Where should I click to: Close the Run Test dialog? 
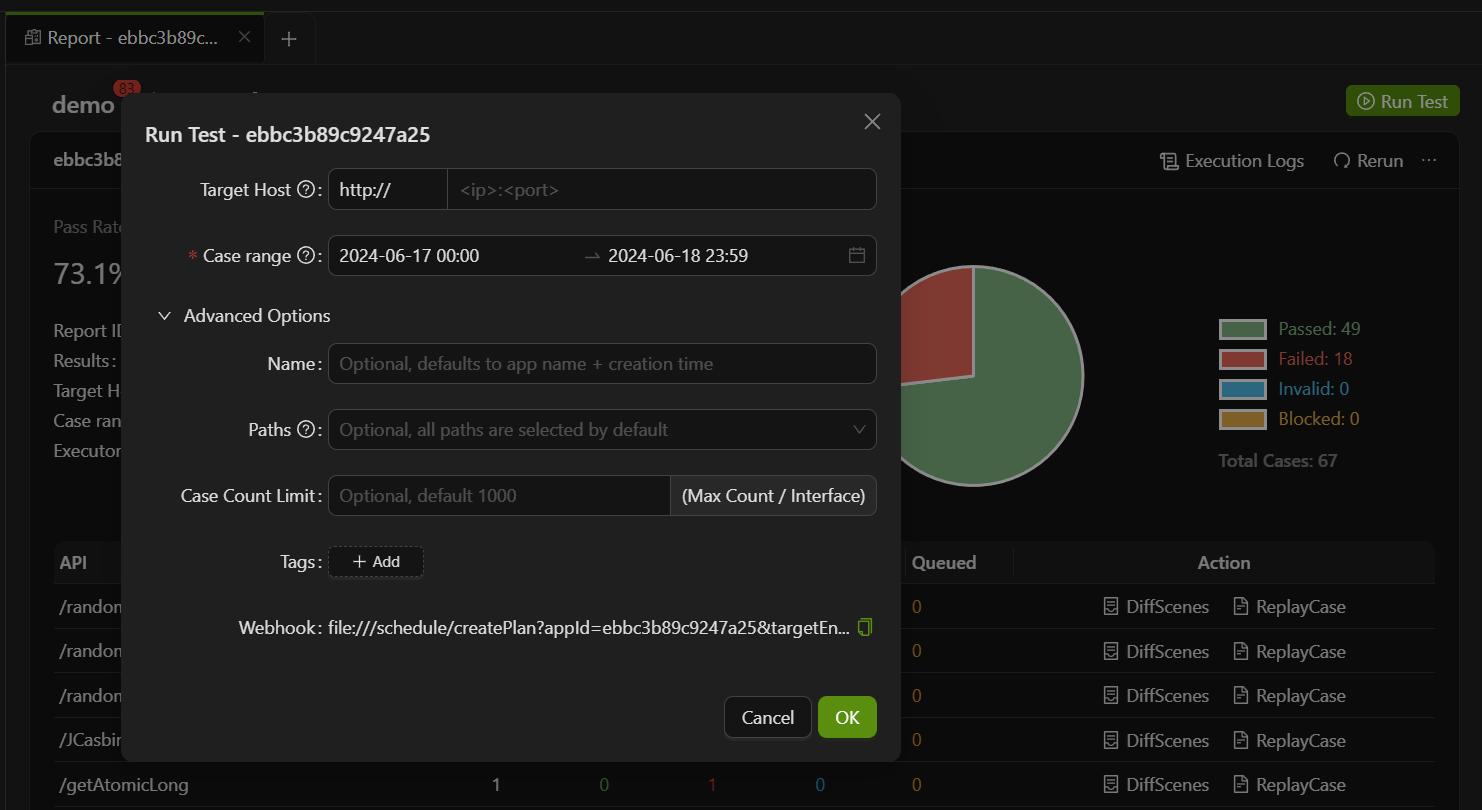point(872,122)
